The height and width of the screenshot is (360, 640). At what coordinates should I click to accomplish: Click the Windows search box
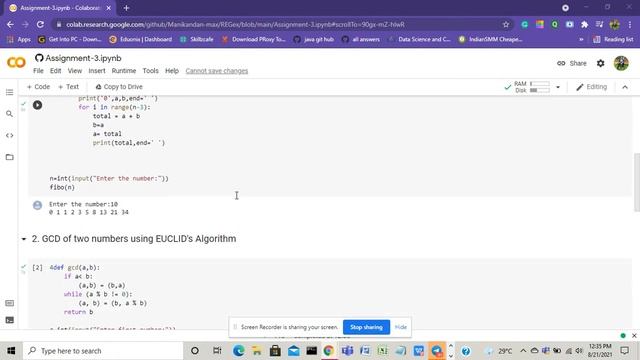[x=103, y=351]
